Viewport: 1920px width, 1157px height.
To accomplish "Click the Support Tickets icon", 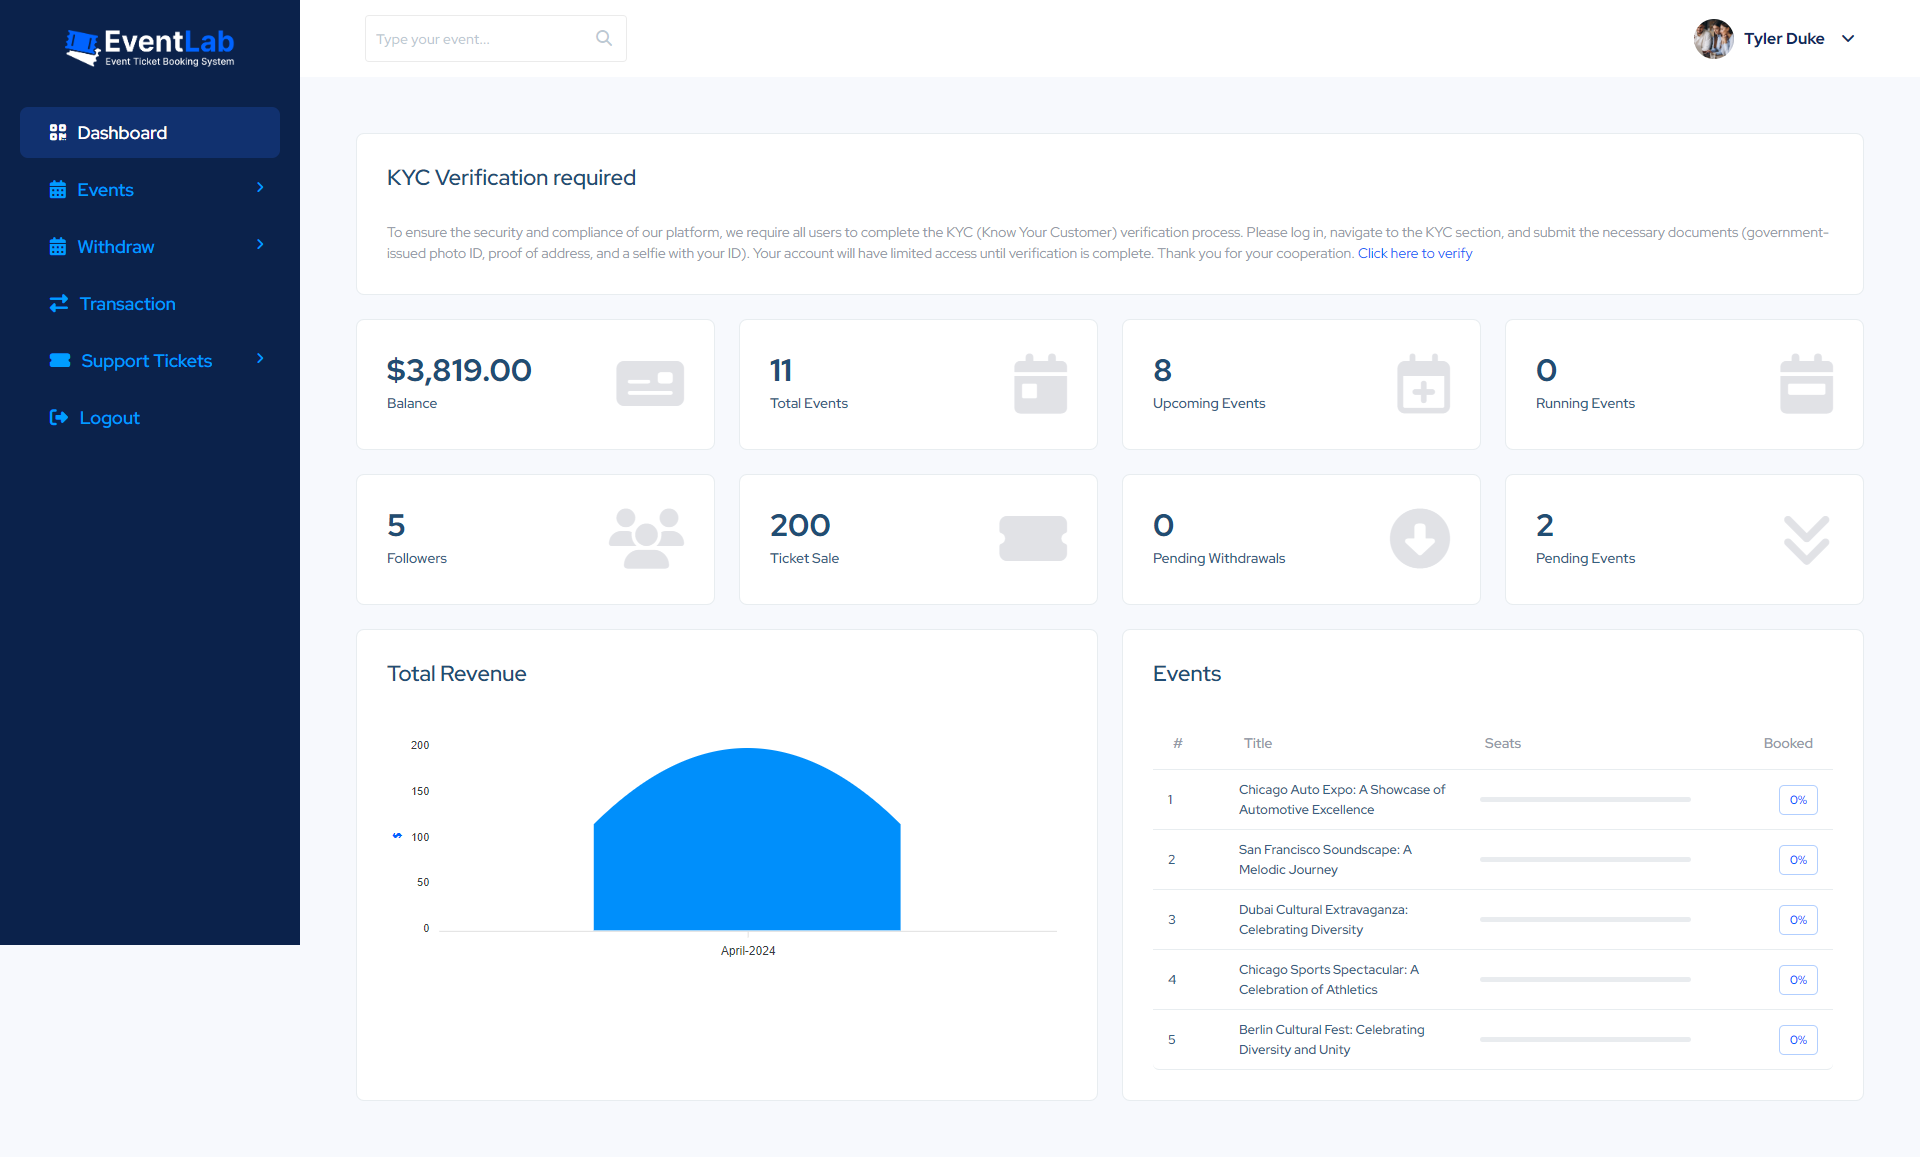I will 58,360.
